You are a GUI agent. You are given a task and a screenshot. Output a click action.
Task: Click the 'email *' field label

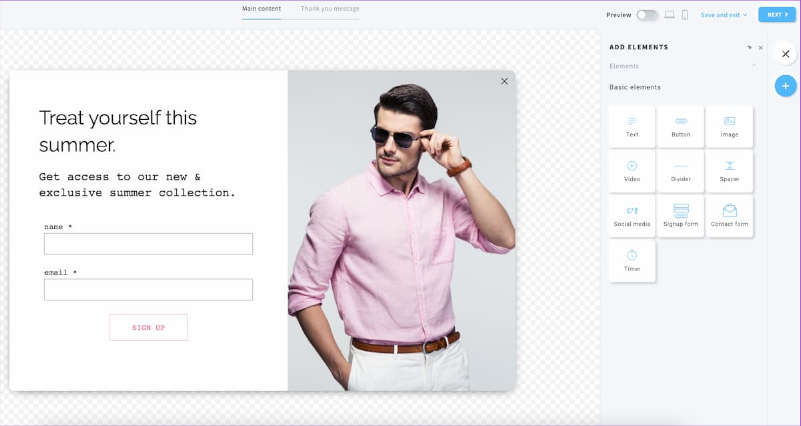pyautogui.click(x=60, y=273)
